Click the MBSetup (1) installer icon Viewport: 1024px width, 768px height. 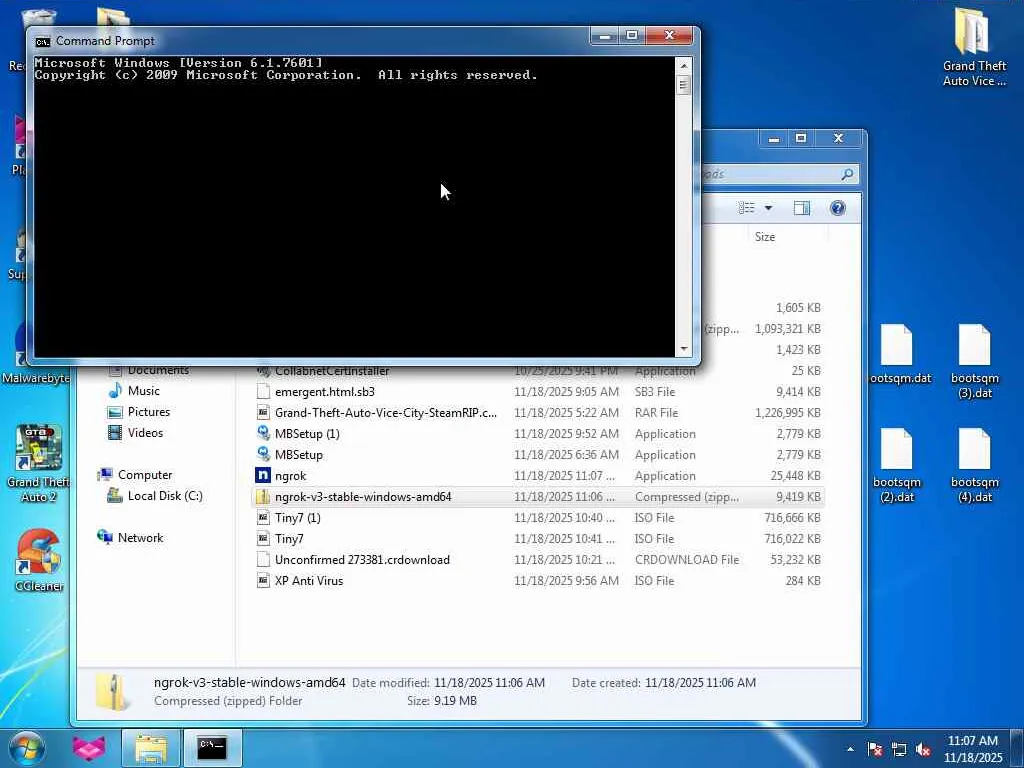click(263, 434)
